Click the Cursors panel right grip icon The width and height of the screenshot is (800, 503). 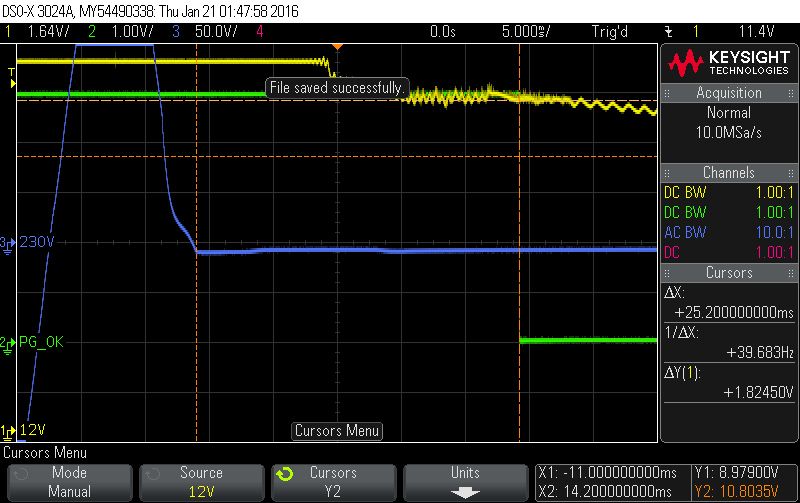[791, 273]
